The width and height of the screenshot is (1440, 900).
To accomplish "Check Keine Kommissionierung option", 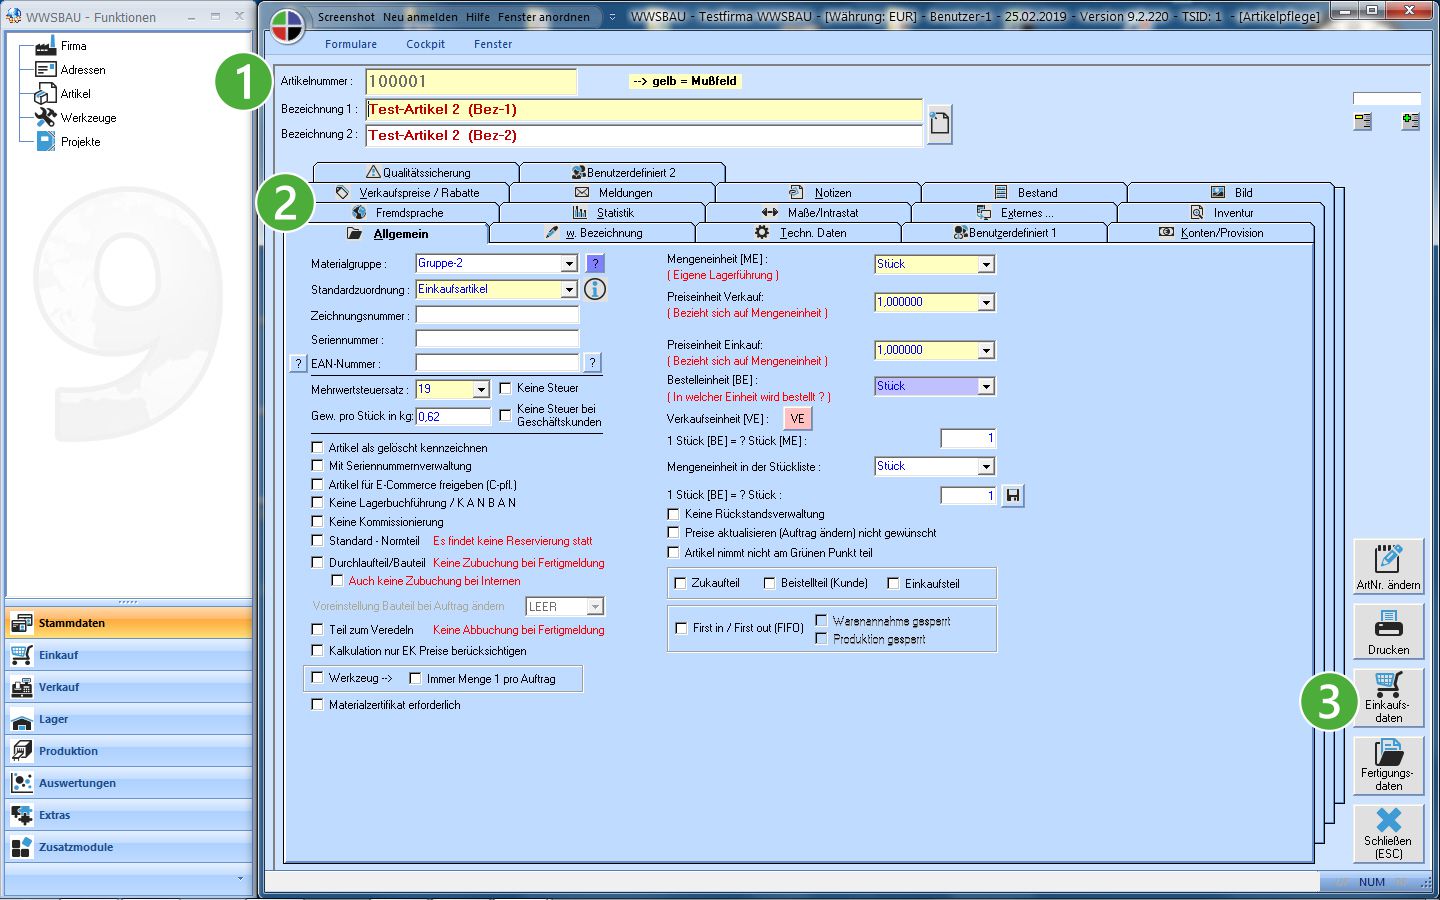I will [318, 522].
